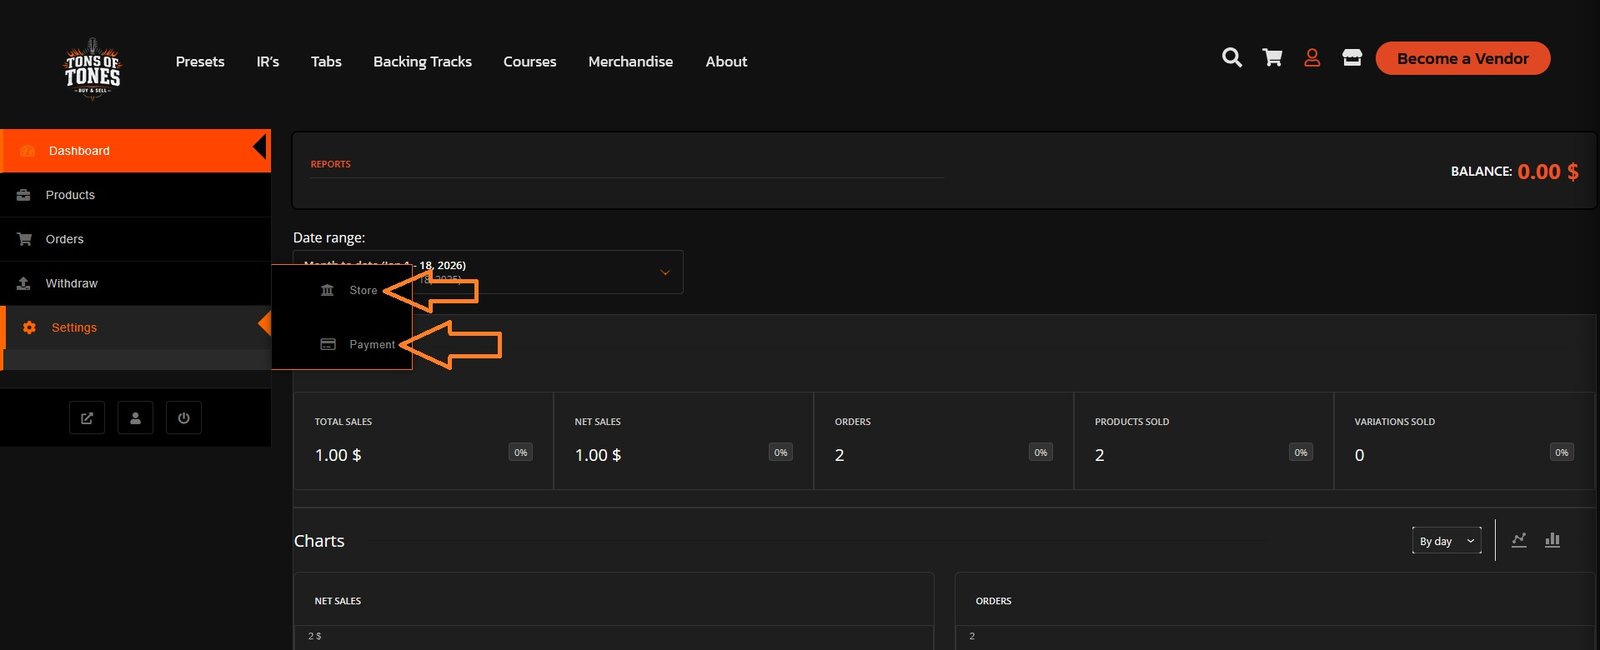Select Payment in Settings submenu
This screenshot has height=650, width=1600.
371,344
